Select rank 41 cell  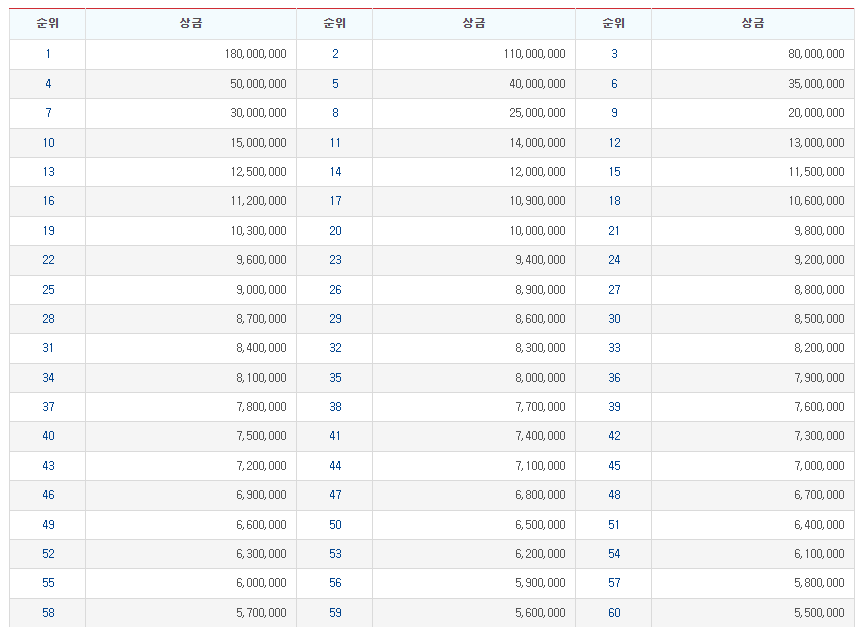[335, 436]
